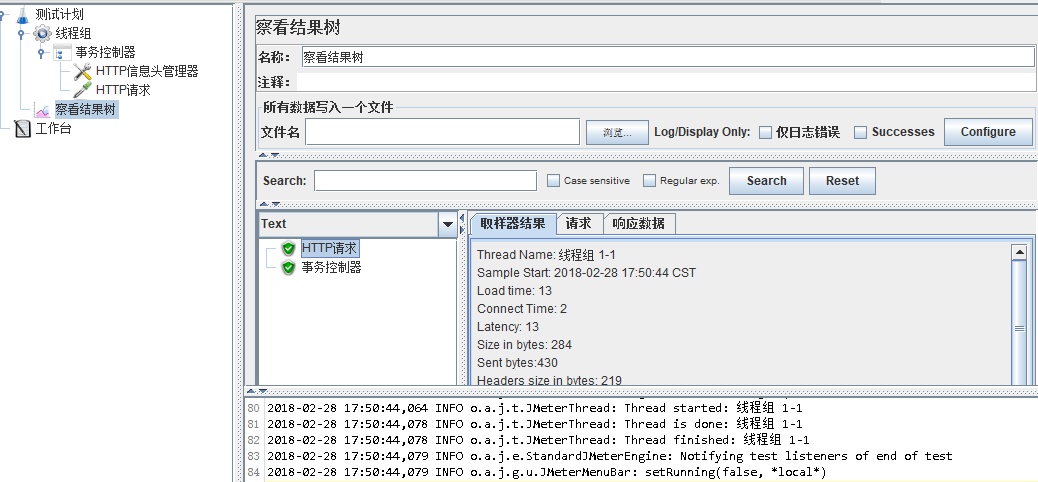Click split arrows above the log panel
The width and height of the screenshot is (1038, 482).
tap(258, 391)
